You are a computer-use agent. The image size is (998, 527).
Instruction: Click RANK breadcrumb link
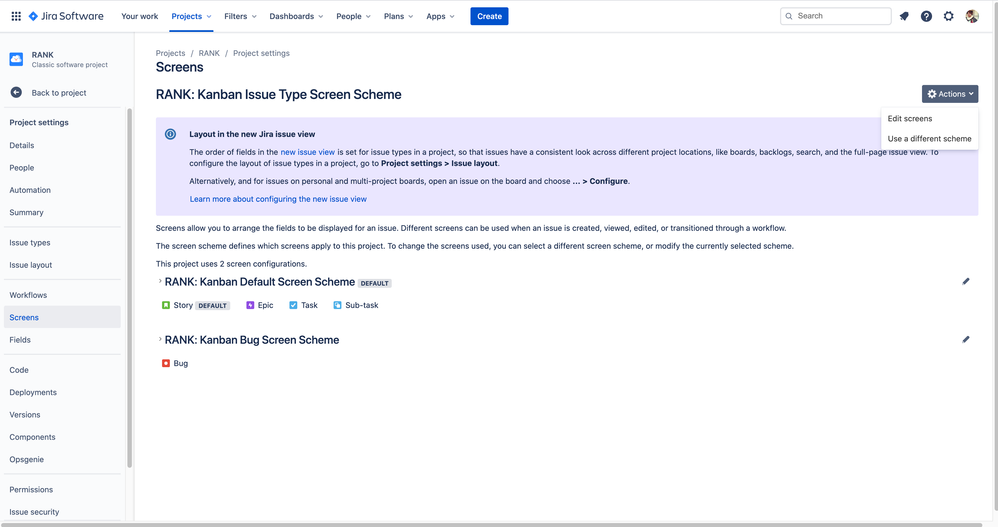tap(209, 53)
